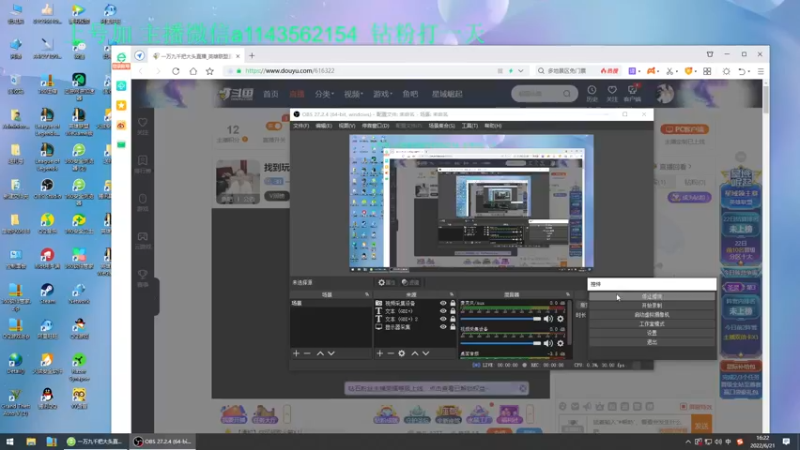Click browser URL address field
Viewport: 800px width, 450px height.
[x=378, y=71]
